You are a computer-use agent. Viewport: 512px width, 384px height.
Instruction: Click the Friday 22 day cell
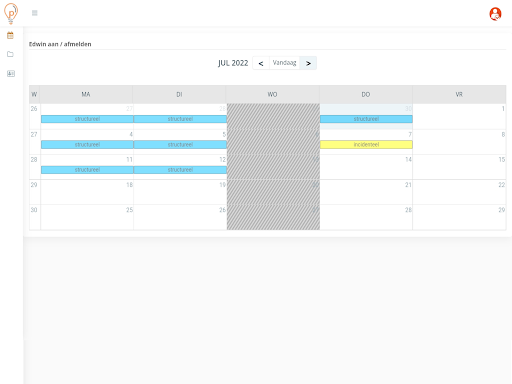[459, 192]
